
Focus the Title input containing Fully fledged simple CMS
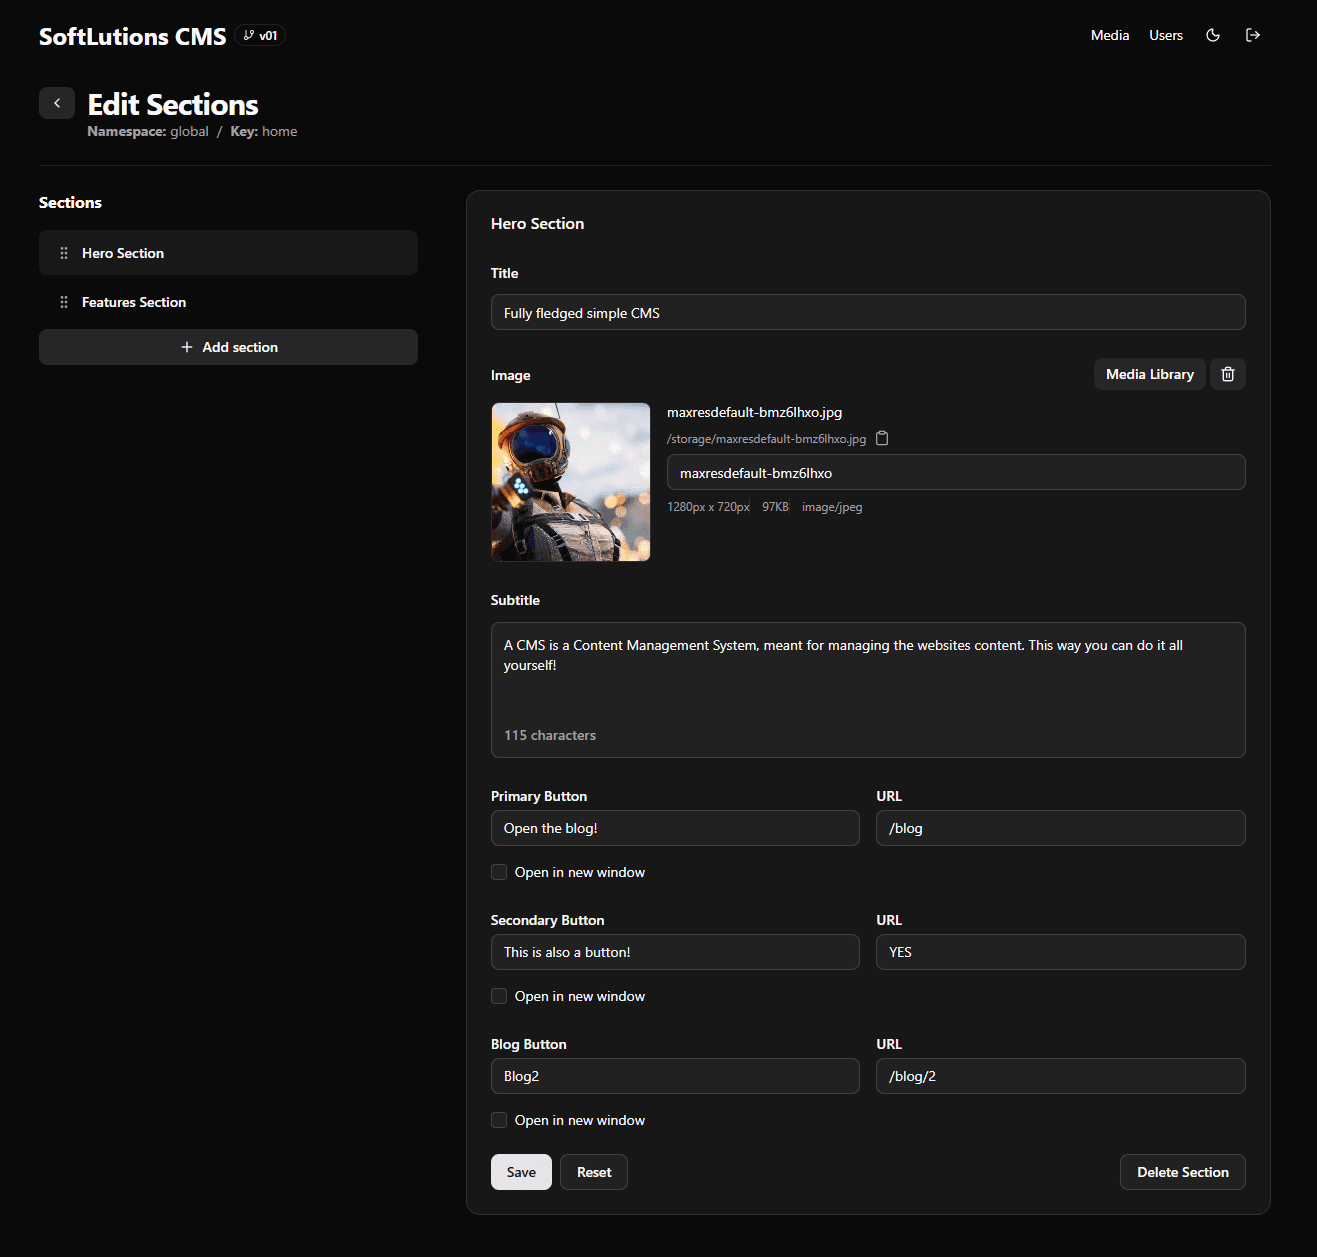tap(867, 312)
